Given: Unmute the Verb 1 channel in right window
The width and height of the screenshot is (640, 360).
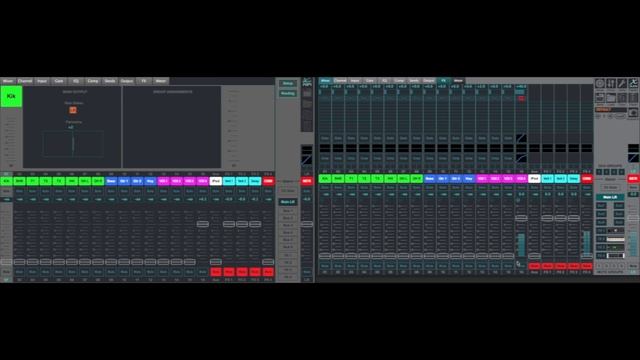Looking at the screenshot, I should coord(547,266).
